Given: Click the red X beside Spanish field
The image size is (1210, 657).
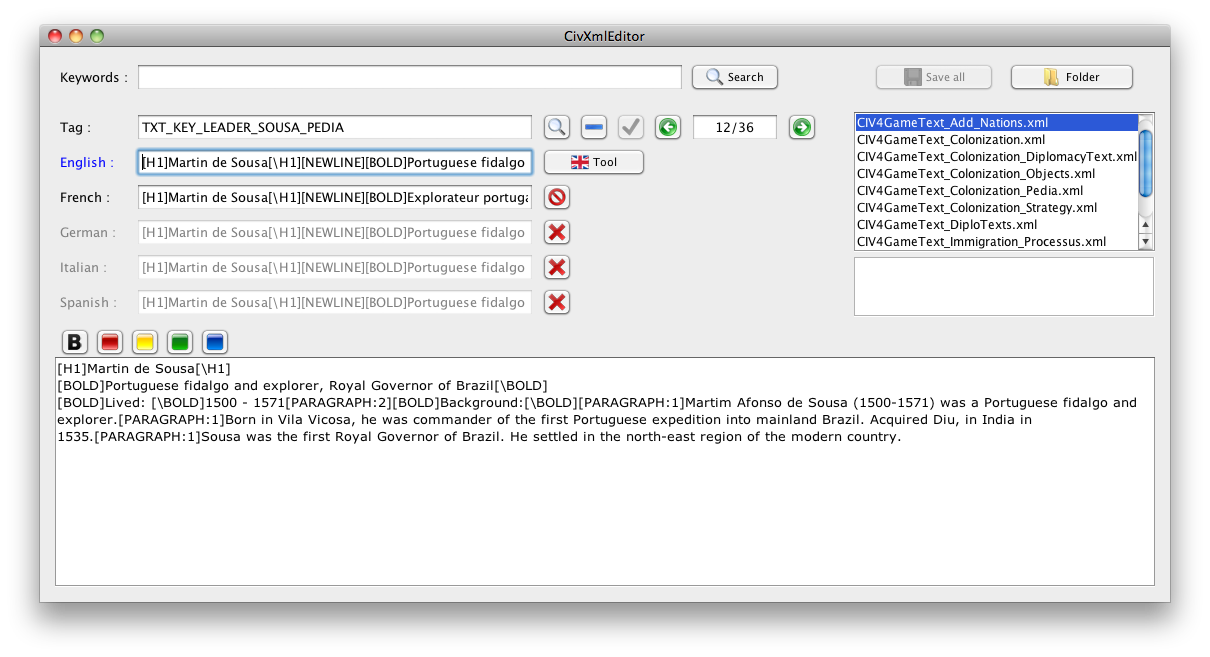Looking at the screenshot, I should pos(557,302).
